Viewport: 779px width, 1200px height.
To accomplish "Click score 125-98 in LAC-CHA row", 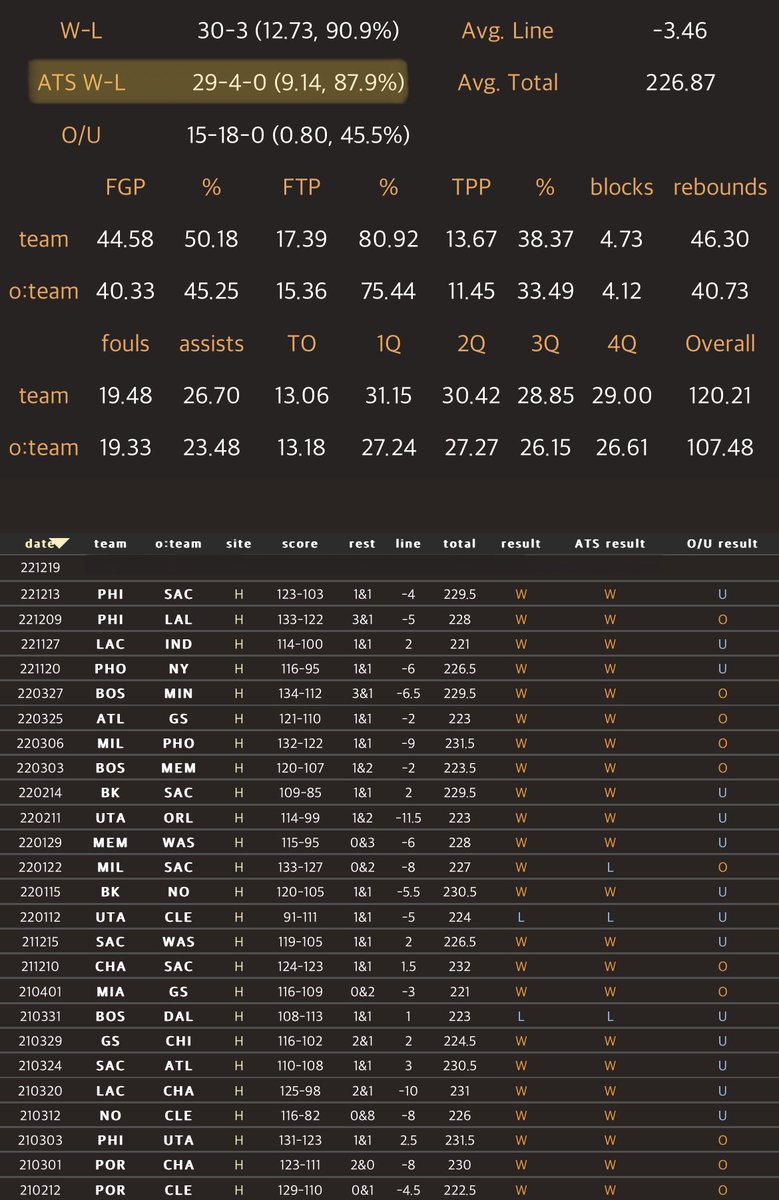I will coord(300,1091).
